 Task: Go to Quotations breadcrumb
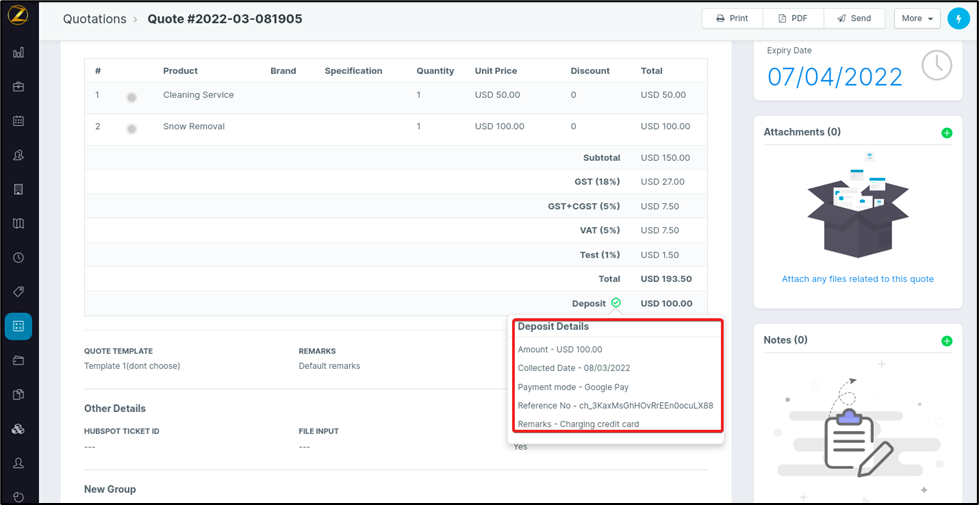point(94,19)
